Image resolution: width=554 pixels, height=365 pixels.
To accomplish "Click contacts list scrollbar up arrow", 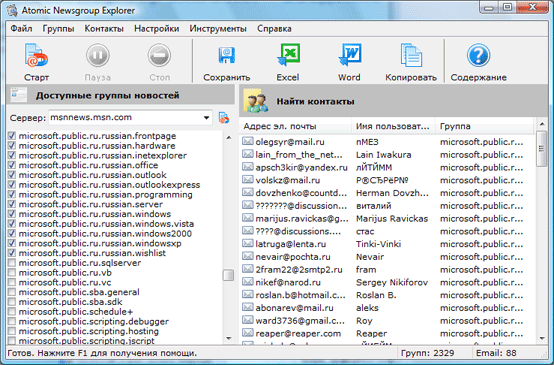I will 542,124.
